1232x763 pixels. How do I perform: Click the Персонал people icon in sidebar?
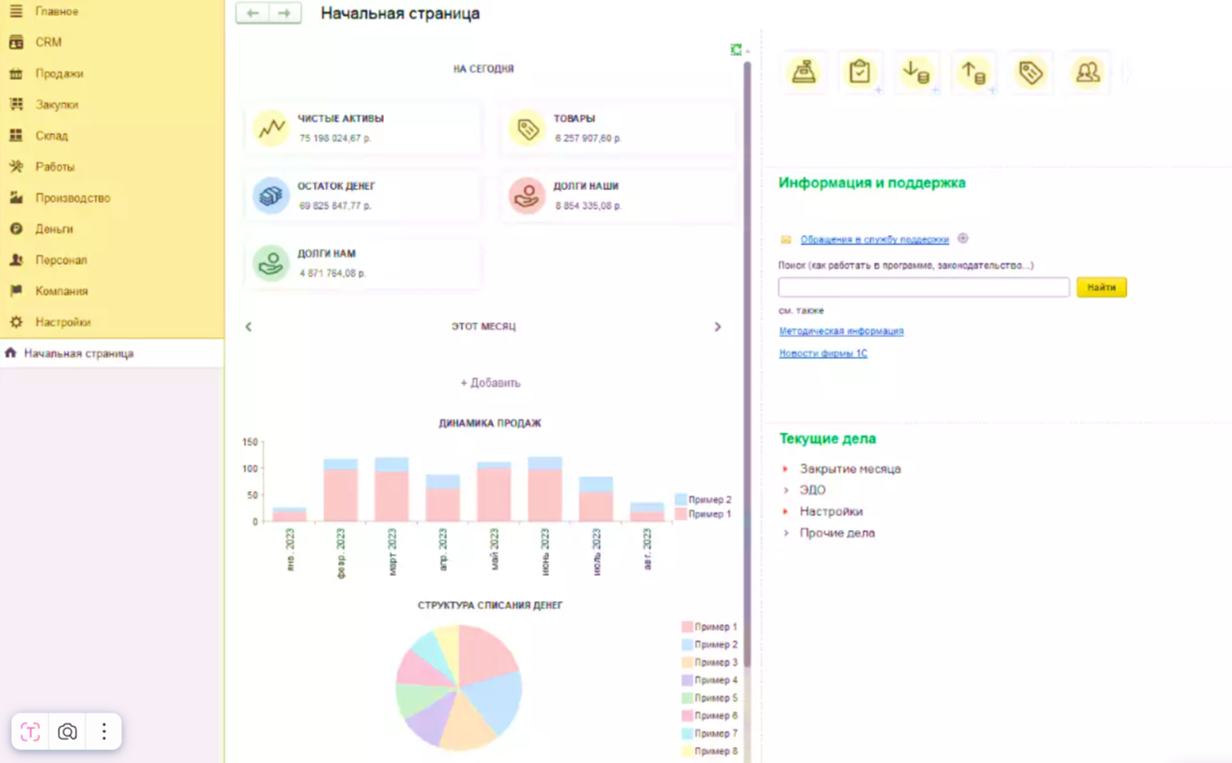tap(16, 260)
